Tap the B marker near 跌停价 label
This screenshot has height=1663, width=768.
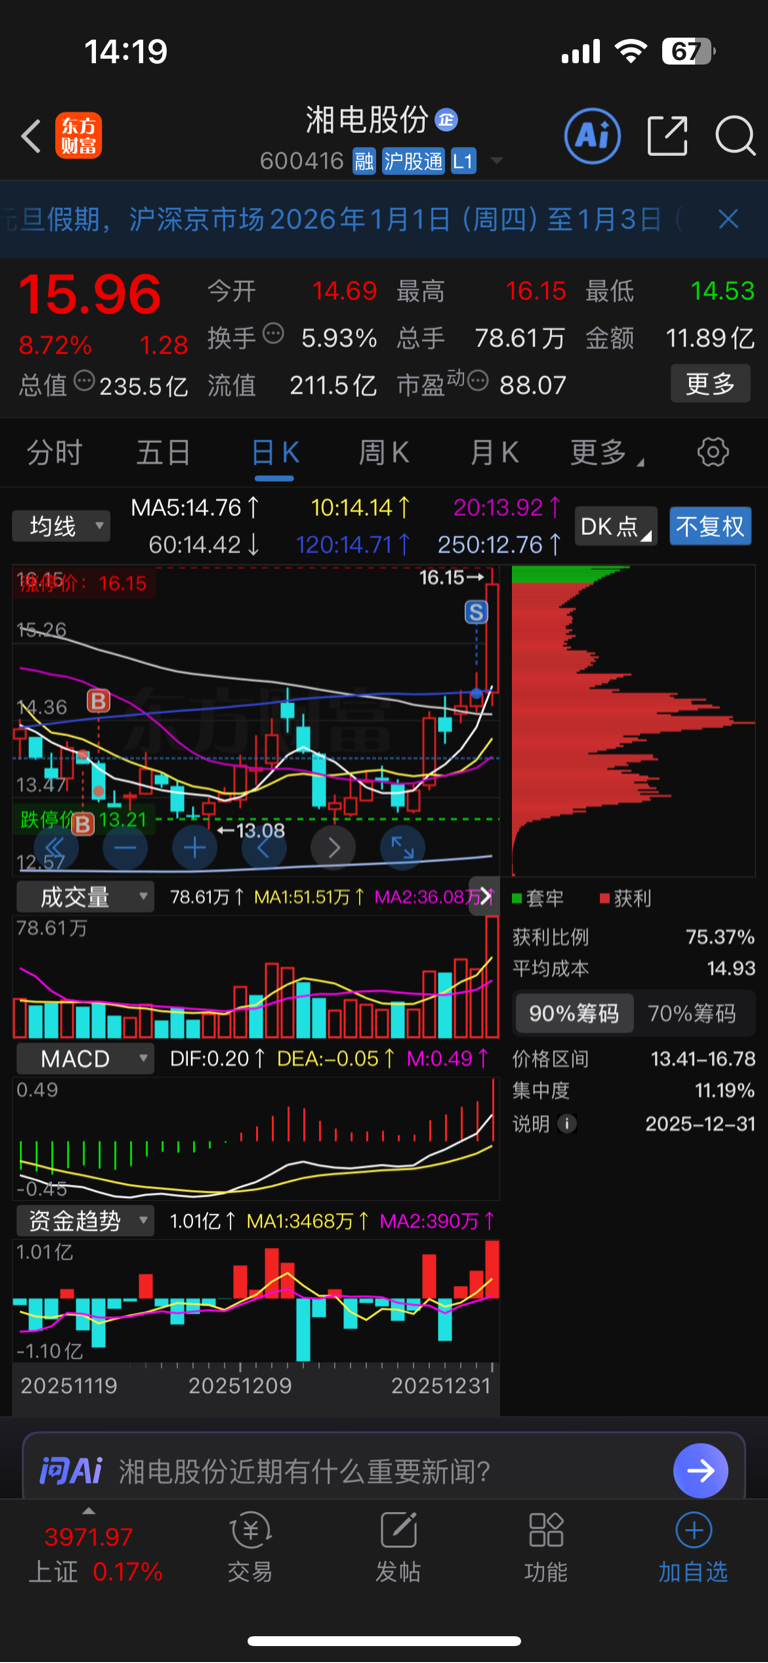point(83,824)
